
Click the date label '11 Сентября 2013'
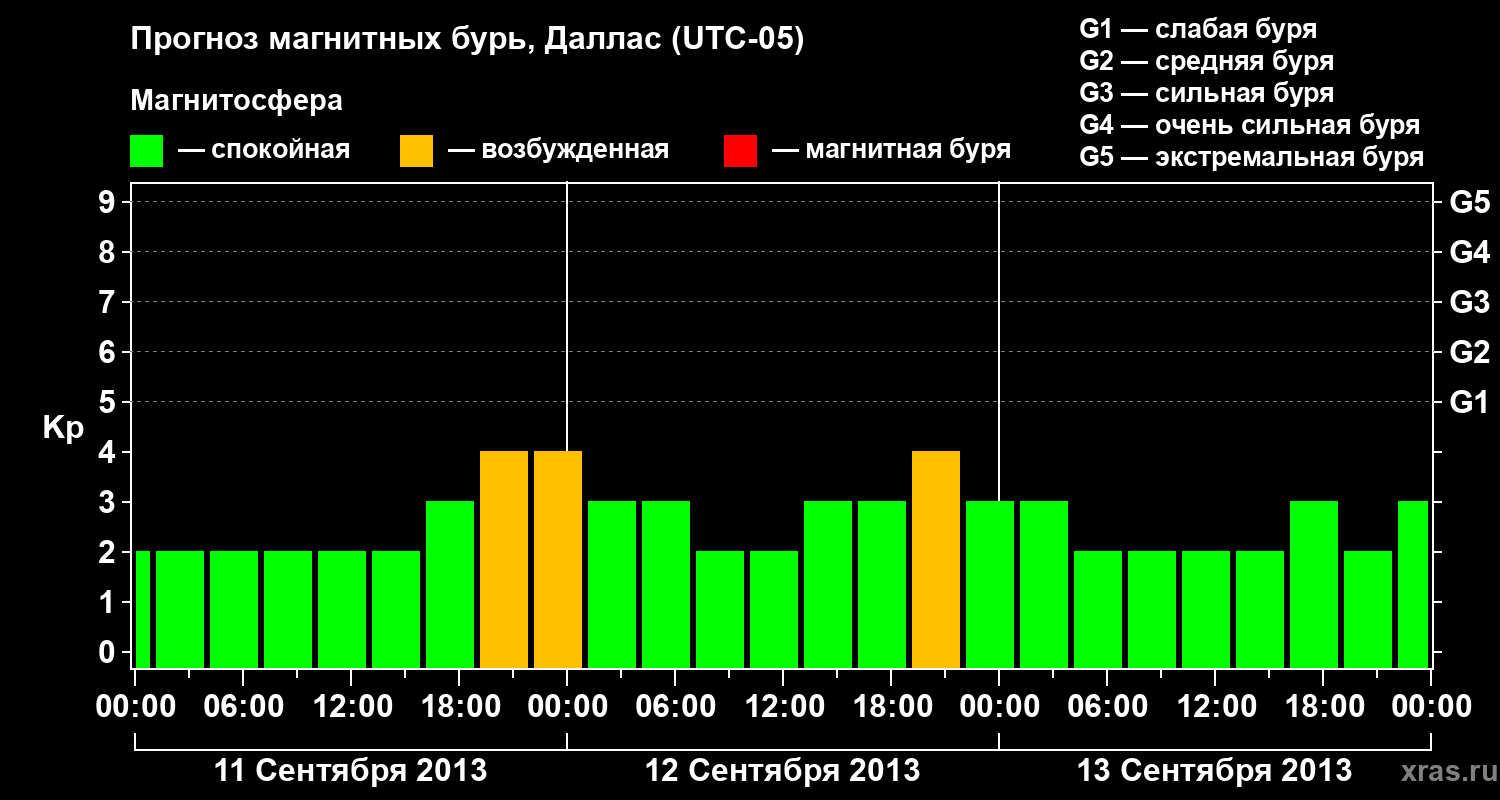[351, 771]
